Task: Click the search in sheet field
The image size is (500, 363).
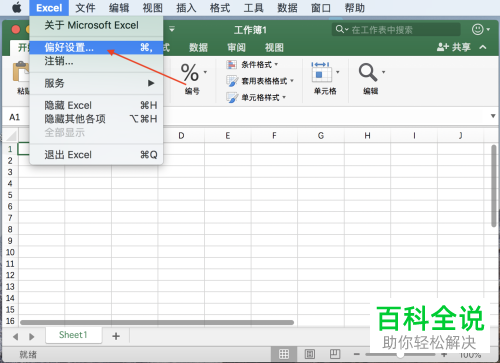Action: (396, 30)
